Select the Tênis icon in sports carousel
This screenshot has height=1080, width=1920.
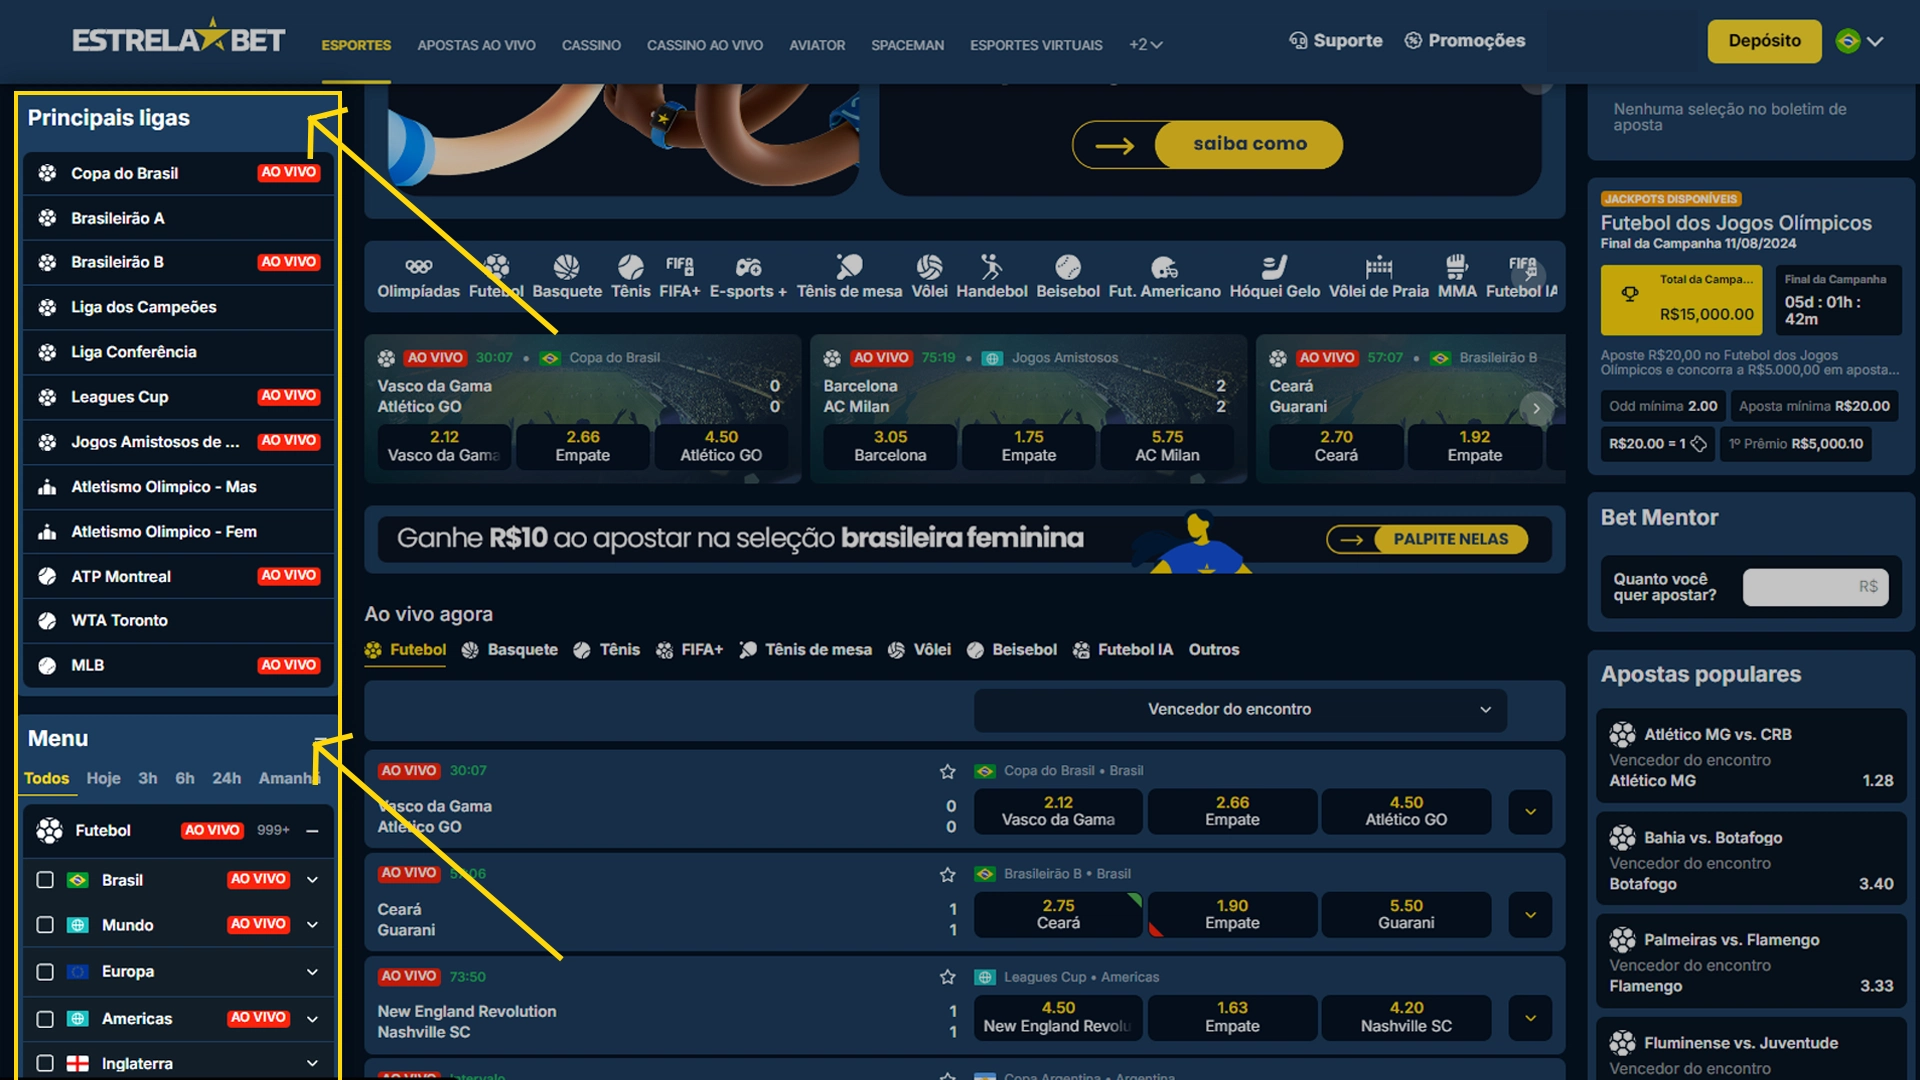pyautogui.click(x=630, y=276)
